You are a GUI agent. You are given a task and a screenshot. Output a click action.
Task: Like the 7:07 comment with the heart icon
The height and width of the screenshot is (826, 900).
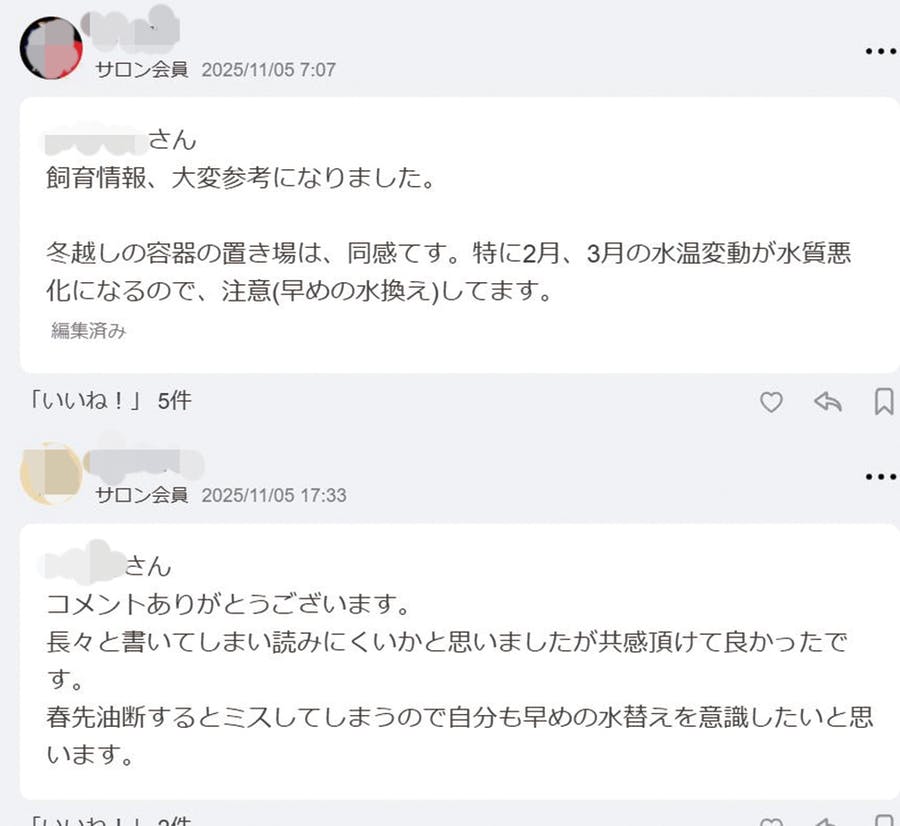coord(771,402)
